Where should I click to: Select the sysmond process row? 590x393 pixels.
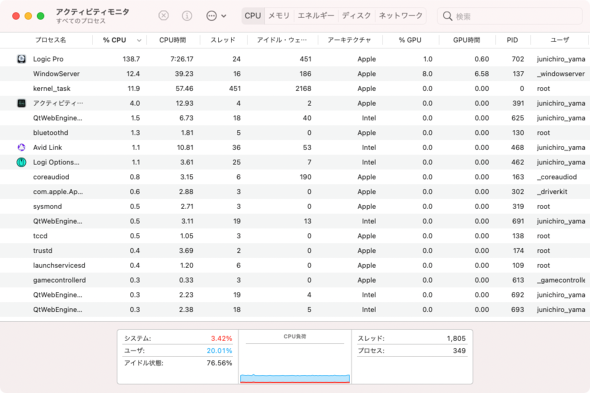tap(295, 206)
